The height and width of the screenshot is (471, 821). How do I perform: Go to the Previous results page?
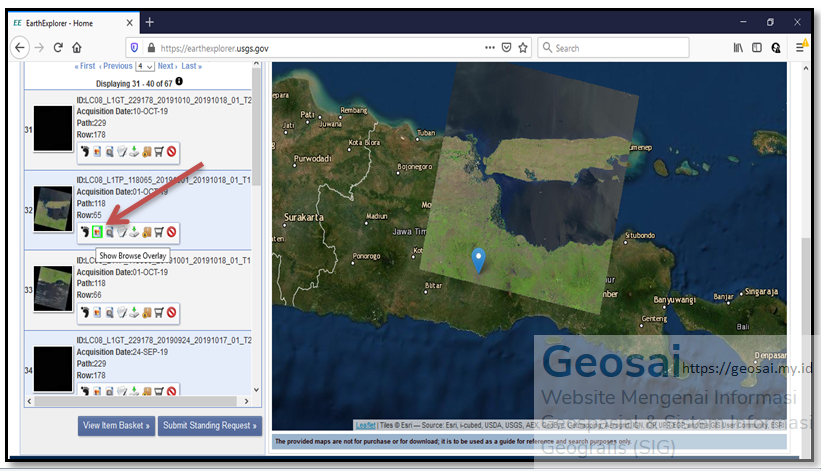click(x=116, y=66)
